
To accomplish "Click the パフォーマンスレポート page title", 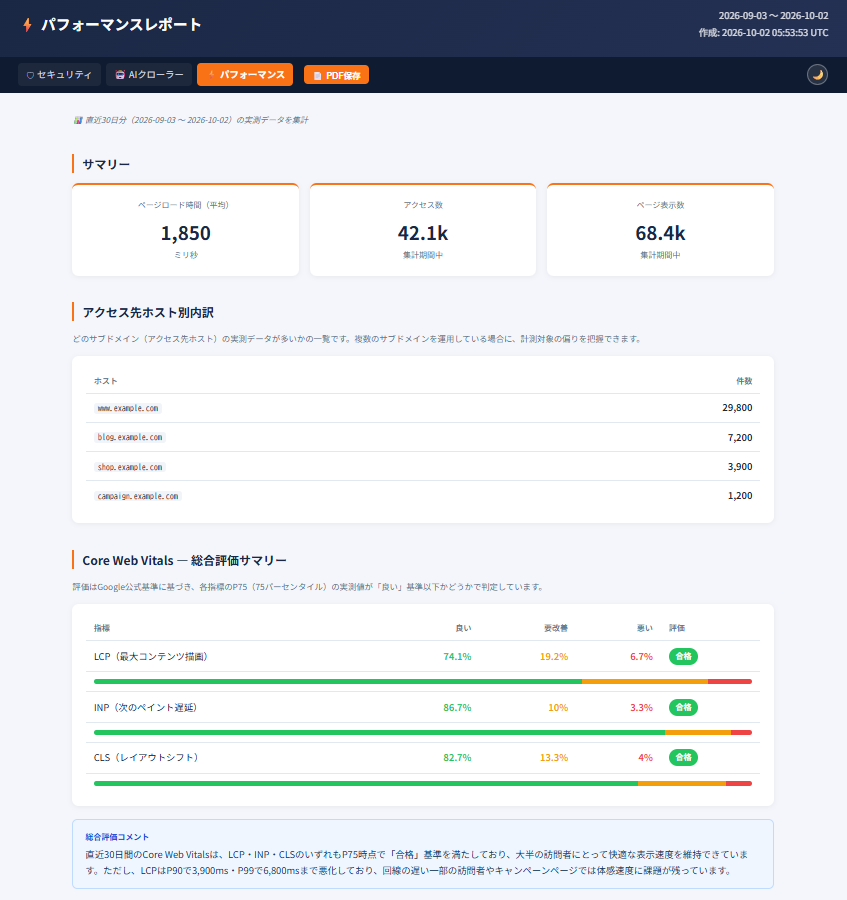I will point(121,25).
